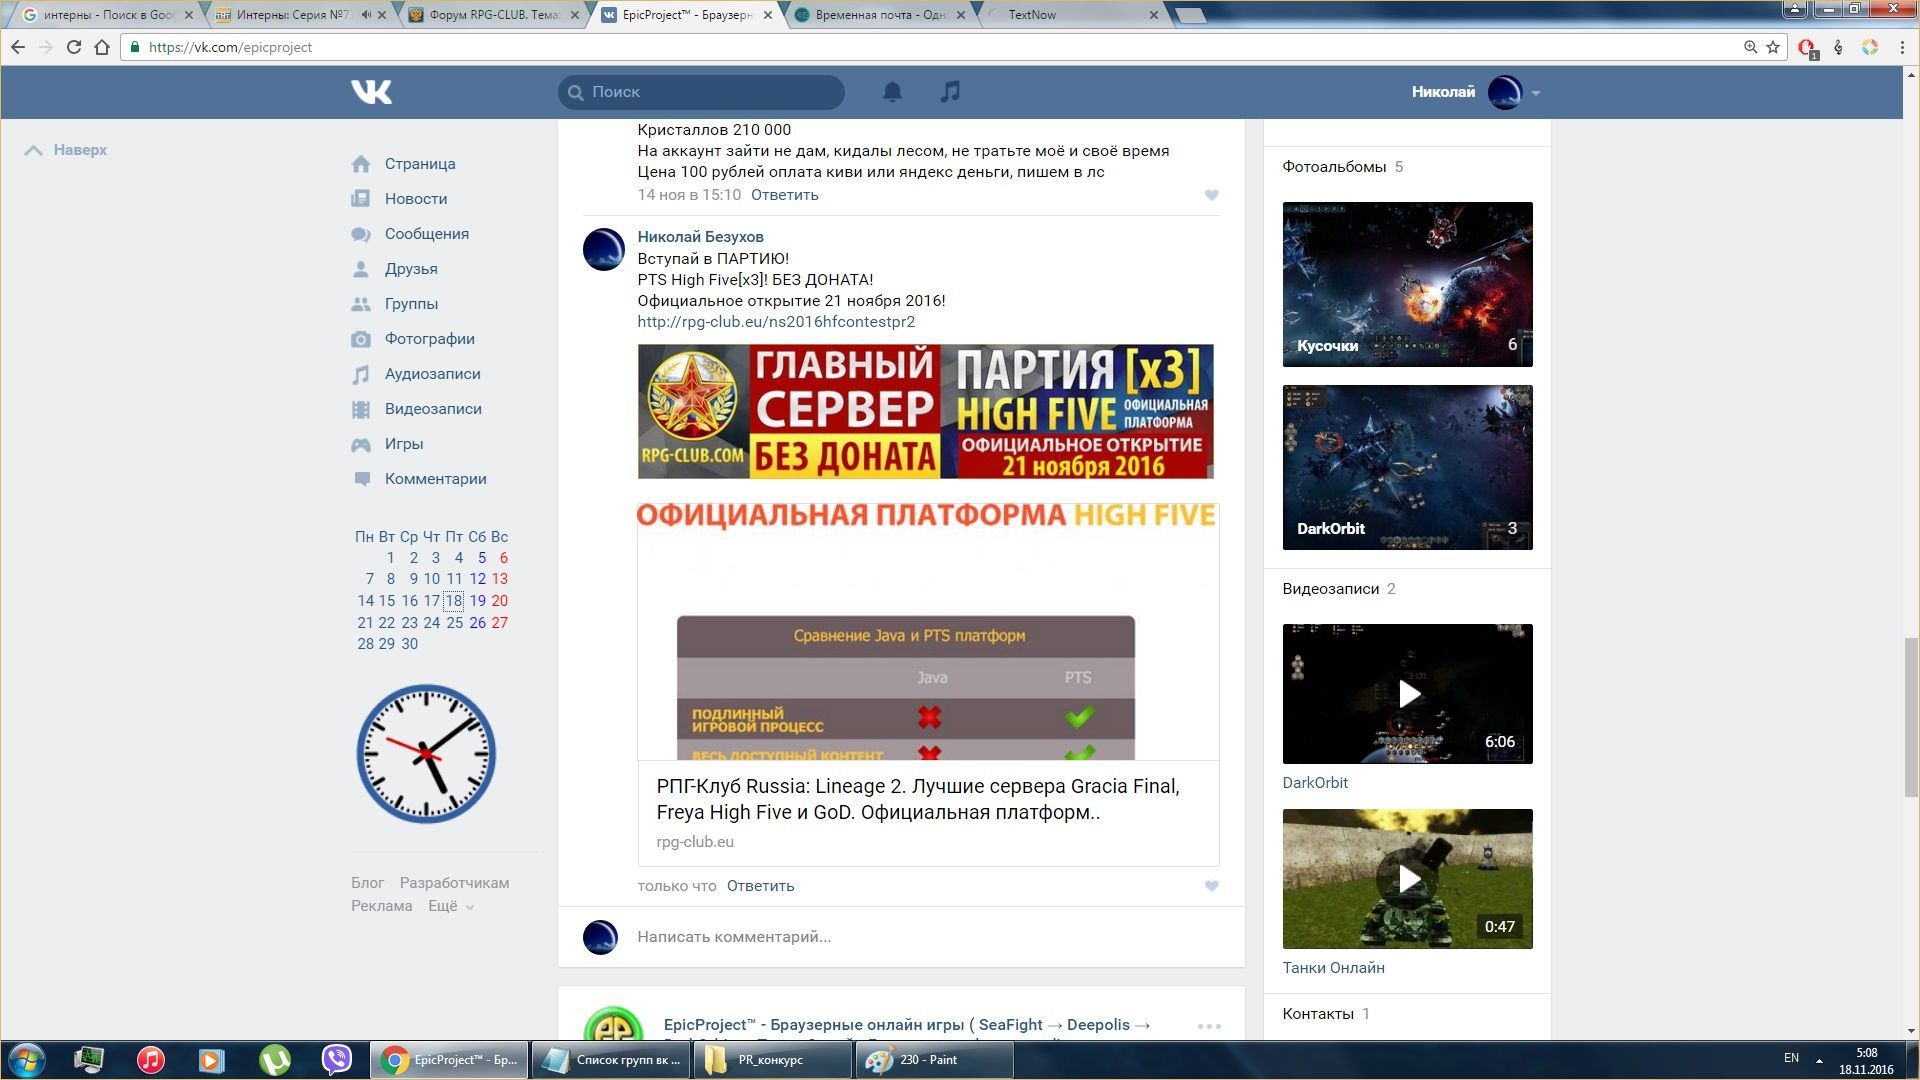The height and width of the screenshot is (1080, 1920).
Task: Open the browser home page button
Action: click(x=101, y=47)
